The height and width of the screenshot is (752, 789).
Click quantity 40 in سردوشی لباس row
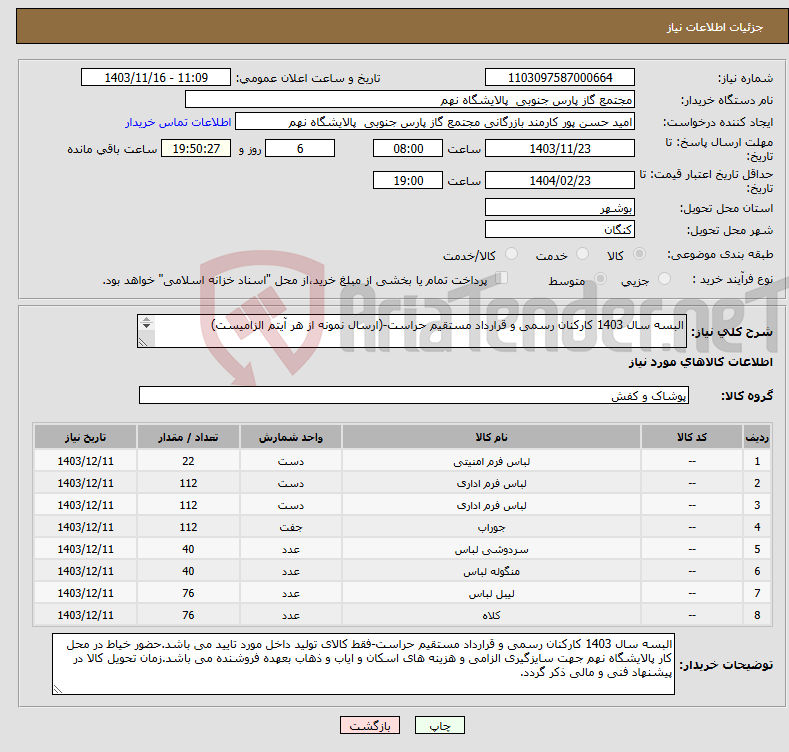(188, 549)
